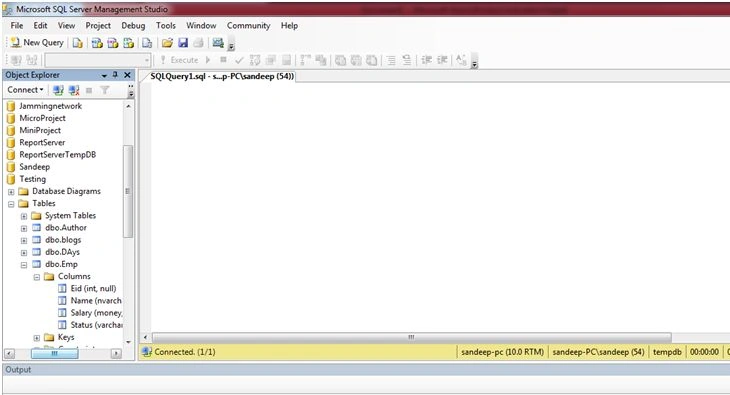Screen dimensions: 730x395
Task: Close the Object Explorer panel
Action: tap(128, 75)
